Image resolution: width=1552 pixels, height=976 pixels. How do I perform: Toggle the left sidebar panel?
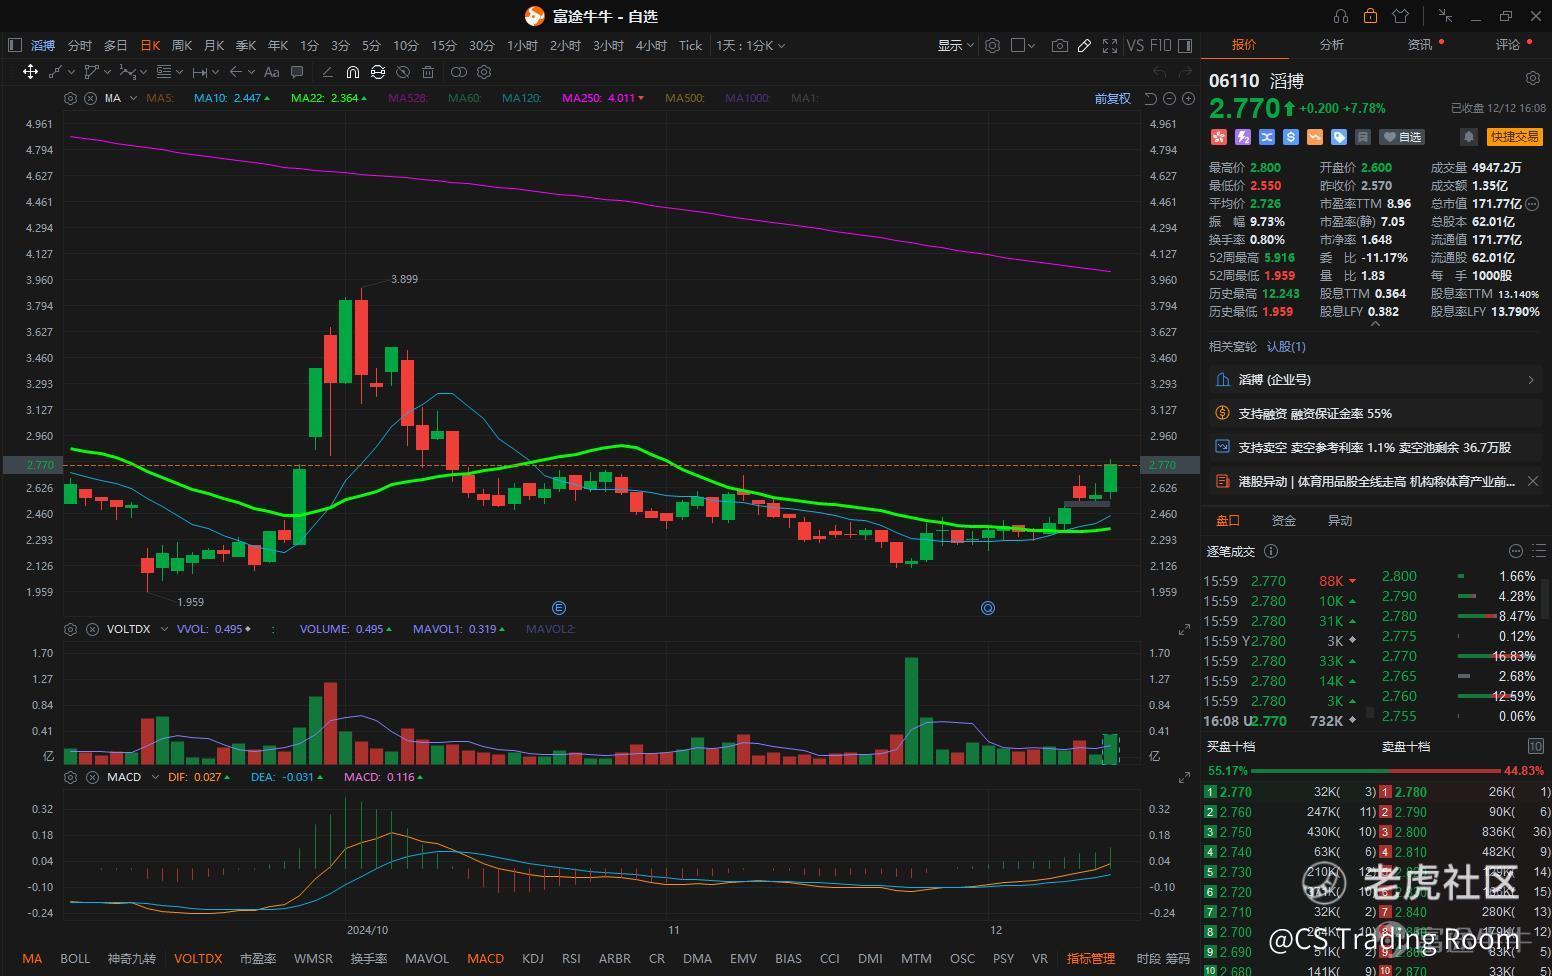(x=14, y=45)
